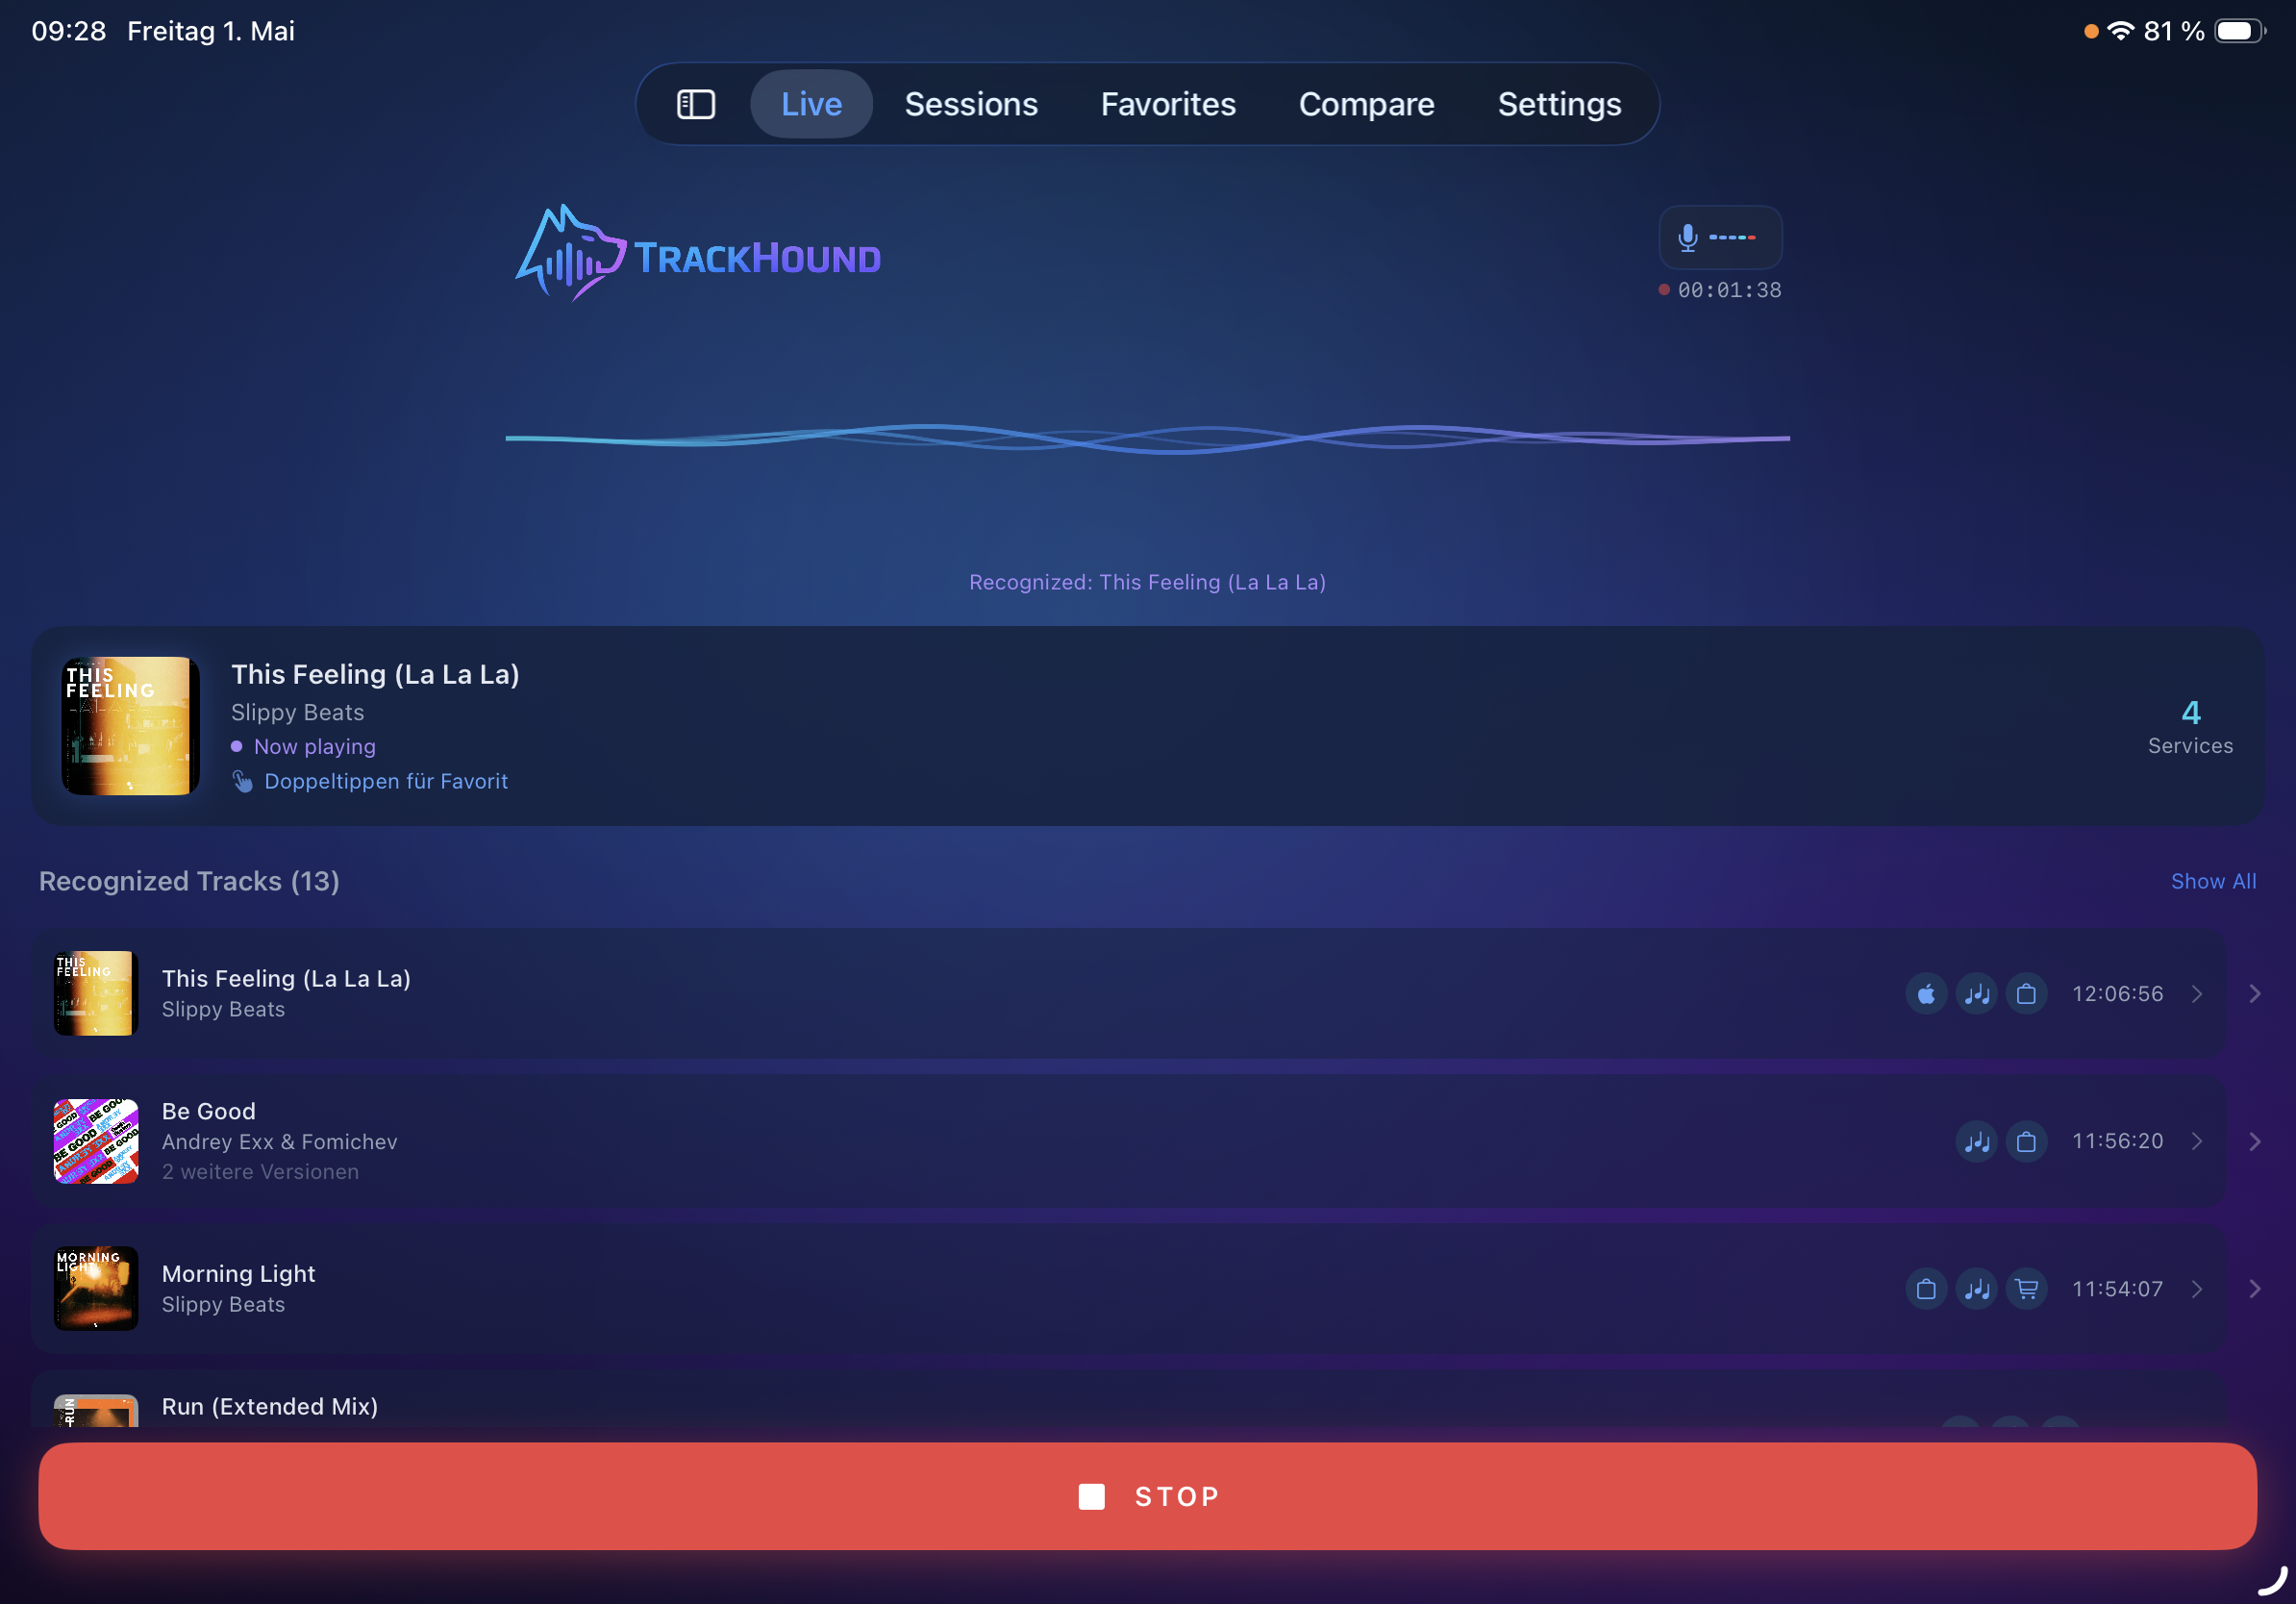Screen dimensions: 2296x1604
Task: Select the Be Good track title
Action: [x=208, y=1111]
